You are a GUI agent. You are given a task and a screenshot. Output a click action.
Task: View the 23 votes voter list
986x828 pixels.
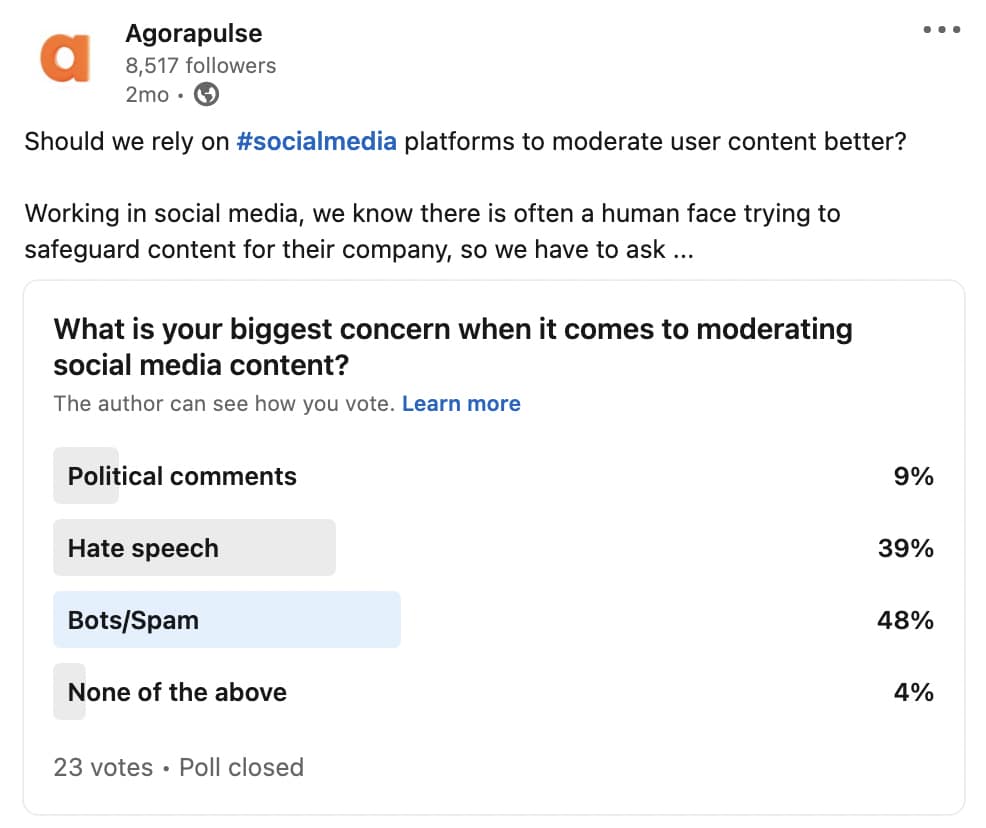103,767
